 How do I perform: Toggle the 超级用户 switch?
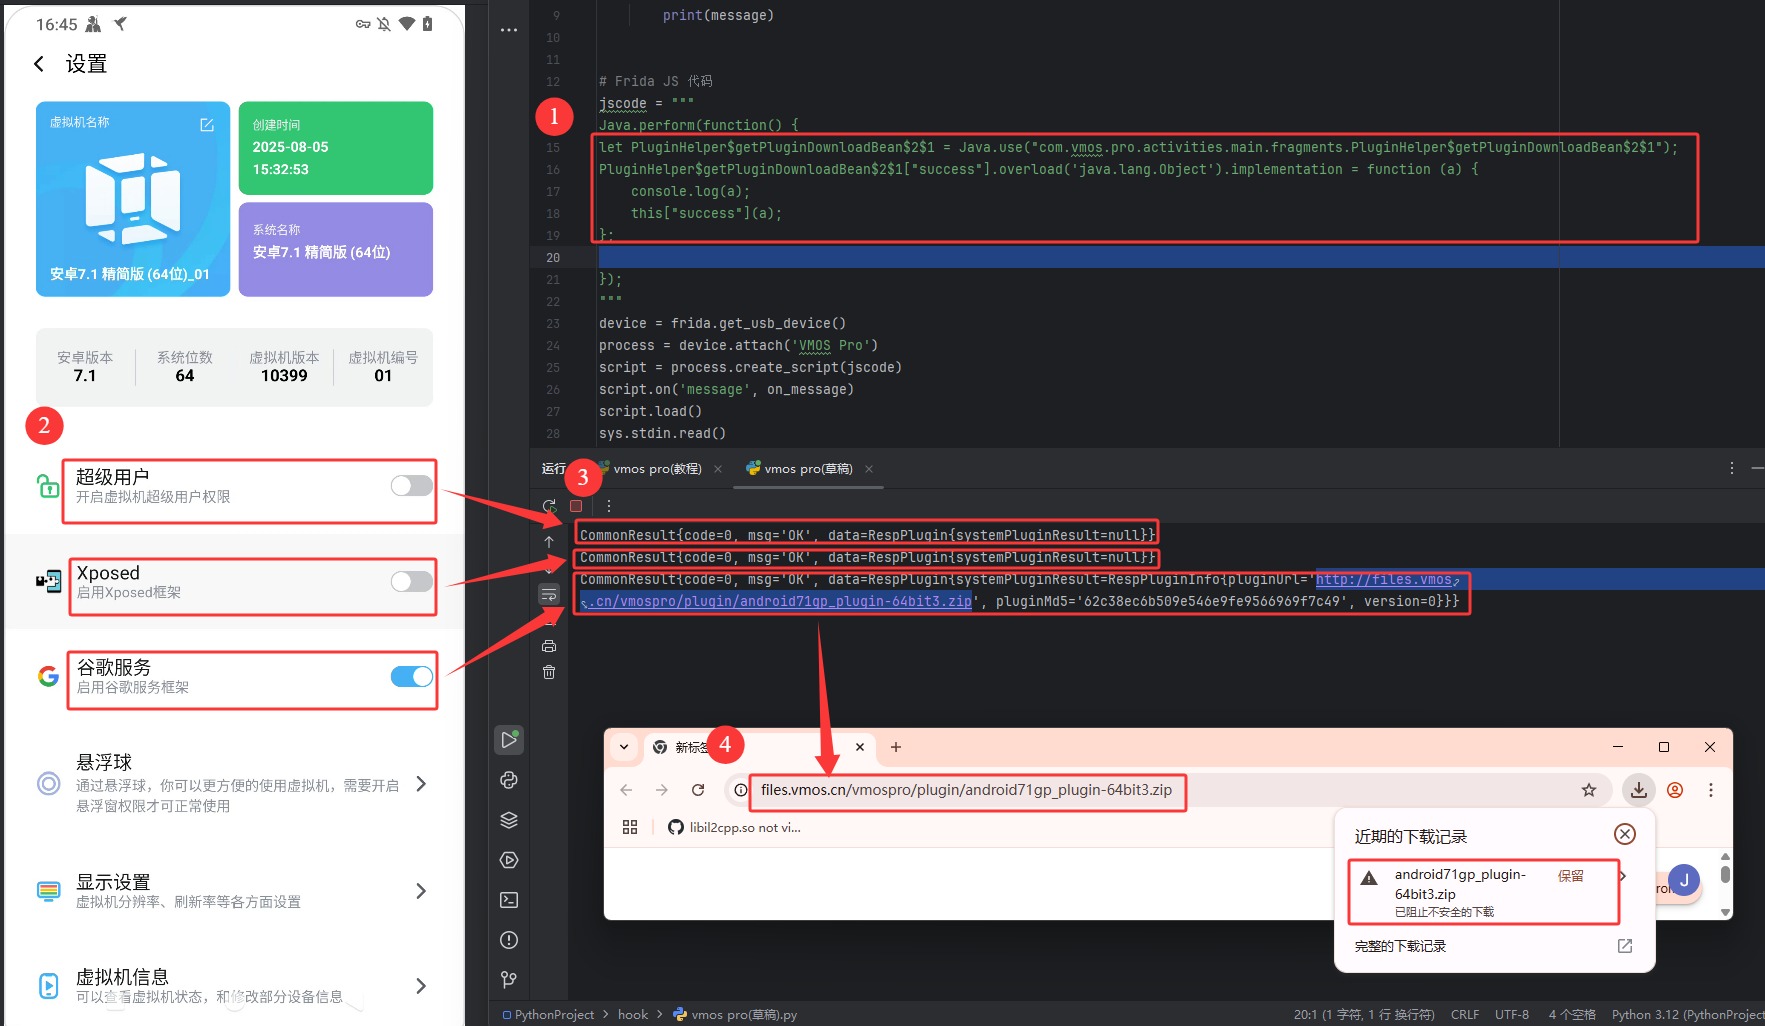click(x=412, y=486)
